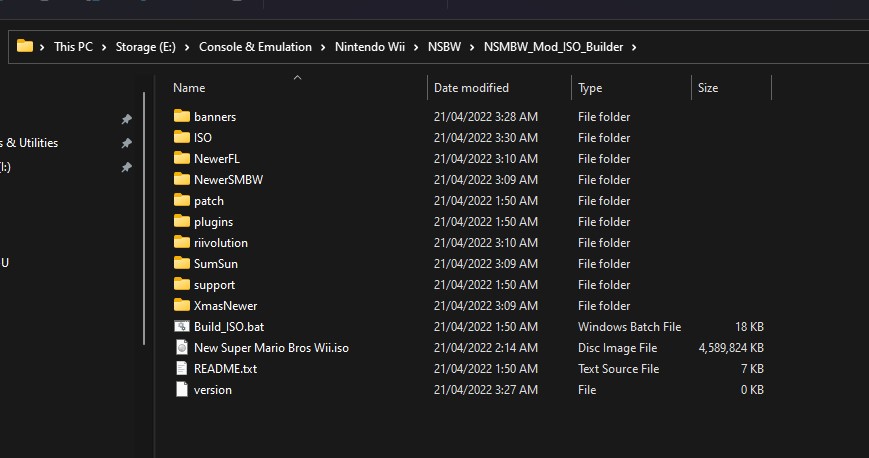Select the banners folder icon
This screenshot has width=869, height=458.
click(x=182, y=116)
